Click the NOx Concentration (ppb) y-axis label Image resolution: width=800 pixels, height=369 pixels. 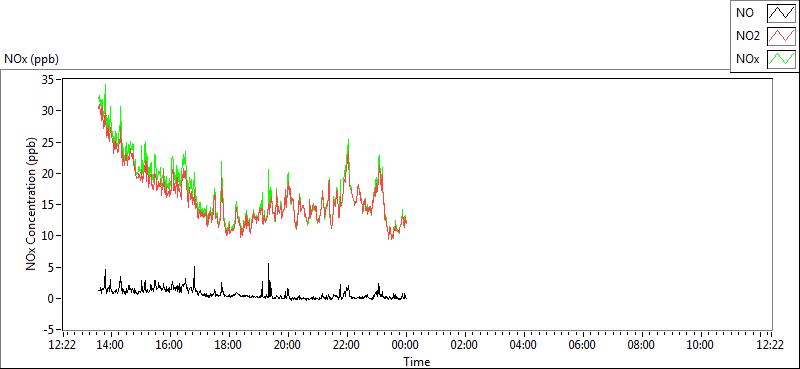click(32, 203)
